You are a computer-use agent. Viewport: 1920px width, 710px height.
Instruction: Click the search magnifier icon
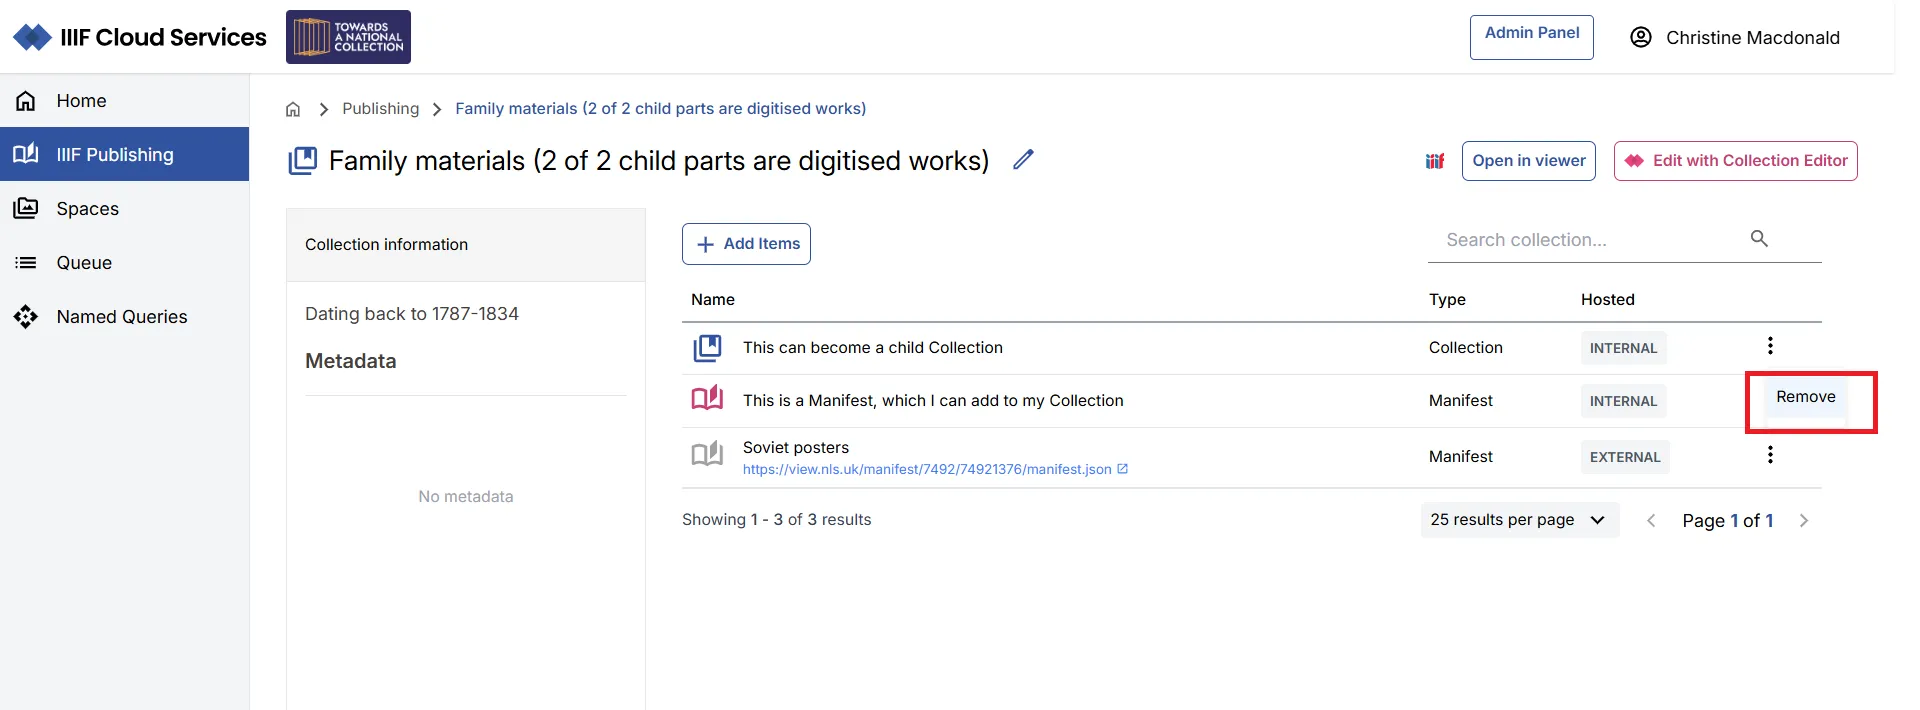[1759, 239]
